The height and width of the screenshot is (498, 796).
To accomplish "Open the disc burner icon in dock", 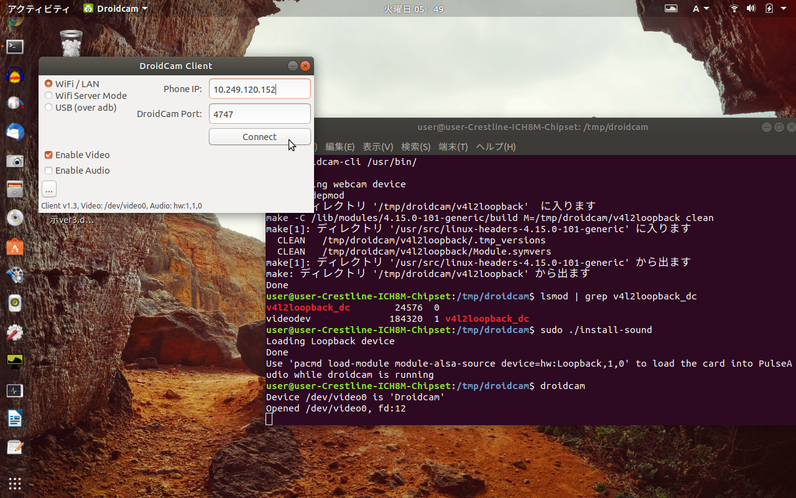I will click(x=15, y=218).
